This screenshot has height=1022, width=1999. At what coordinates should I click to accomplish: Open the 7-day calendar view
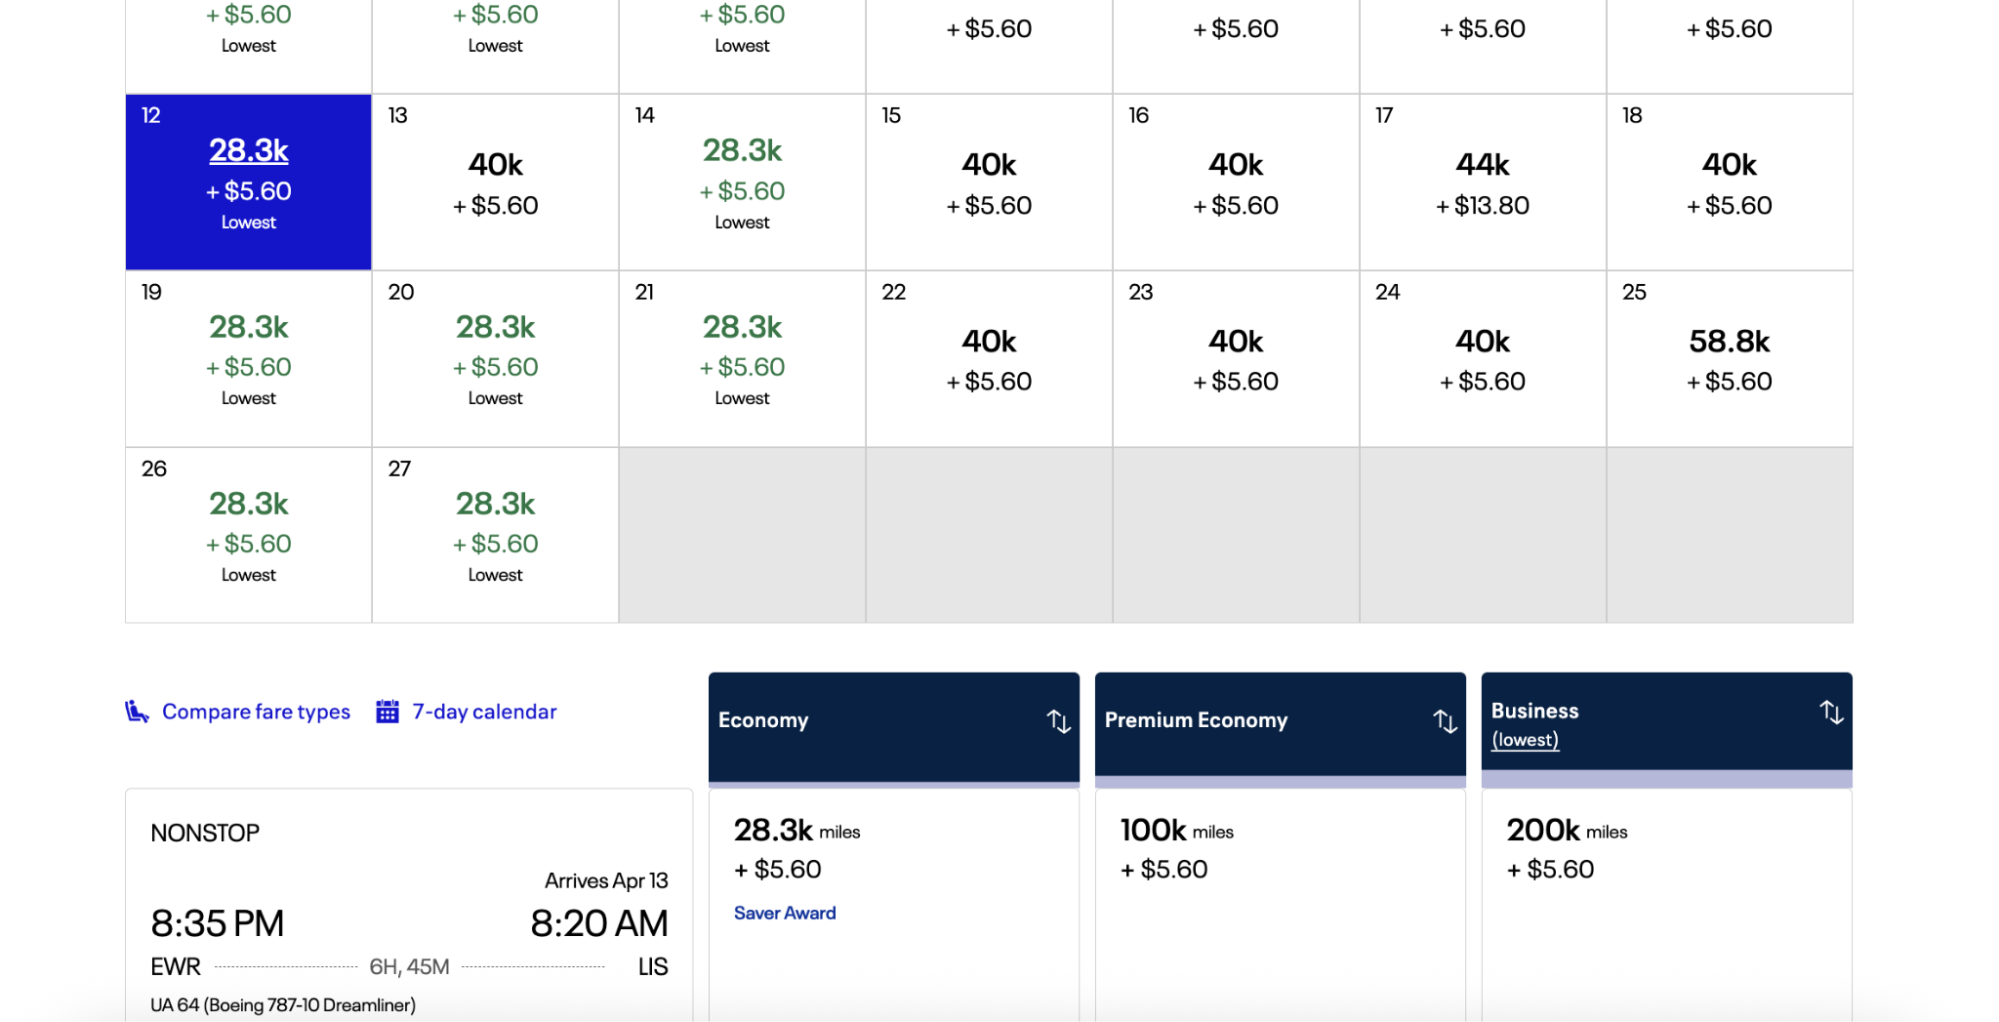pos(484,711)
